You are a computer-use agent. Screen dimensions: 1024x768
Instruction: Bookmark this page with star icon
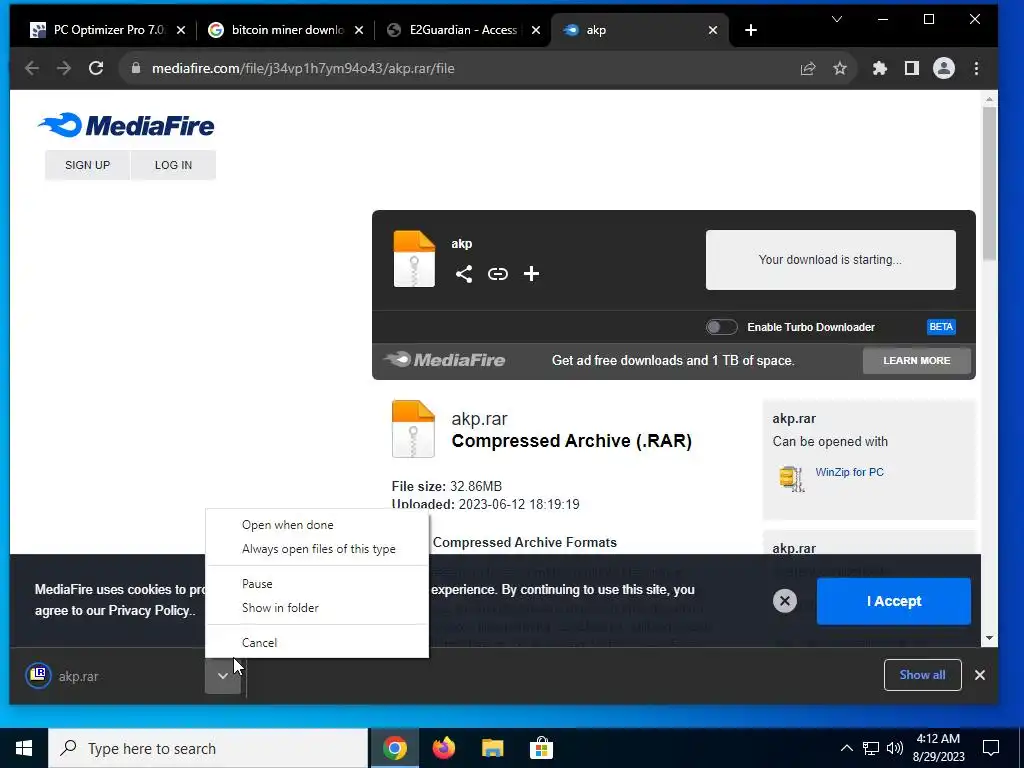pyautogui.click(x=840, y=68)
